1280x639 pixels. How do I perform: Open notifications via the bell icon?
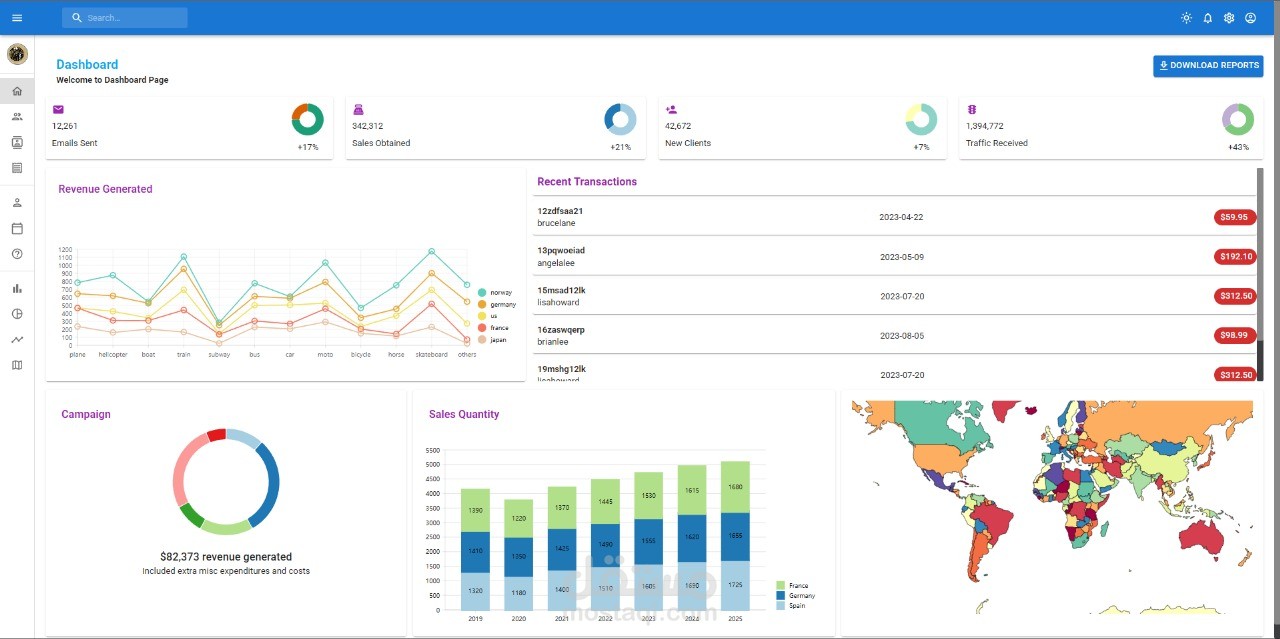tap(1207, 17)
